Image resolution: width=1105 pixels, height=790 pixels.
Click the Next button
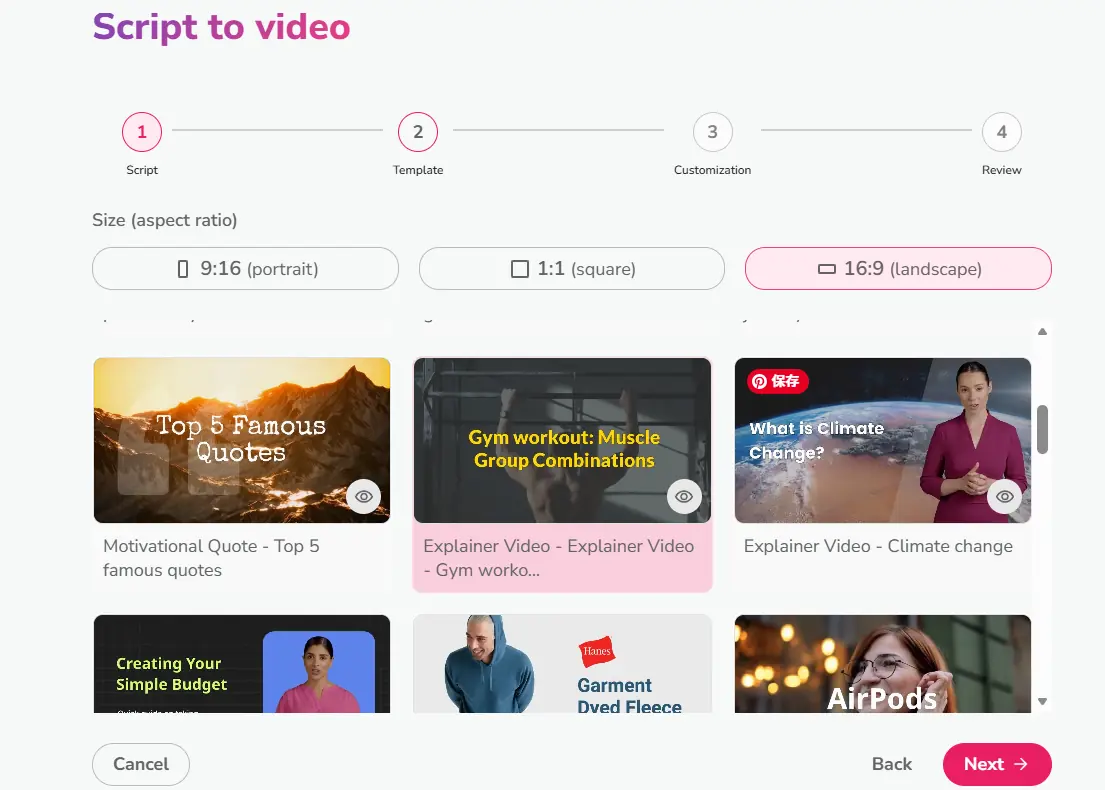tap(996, 764)
